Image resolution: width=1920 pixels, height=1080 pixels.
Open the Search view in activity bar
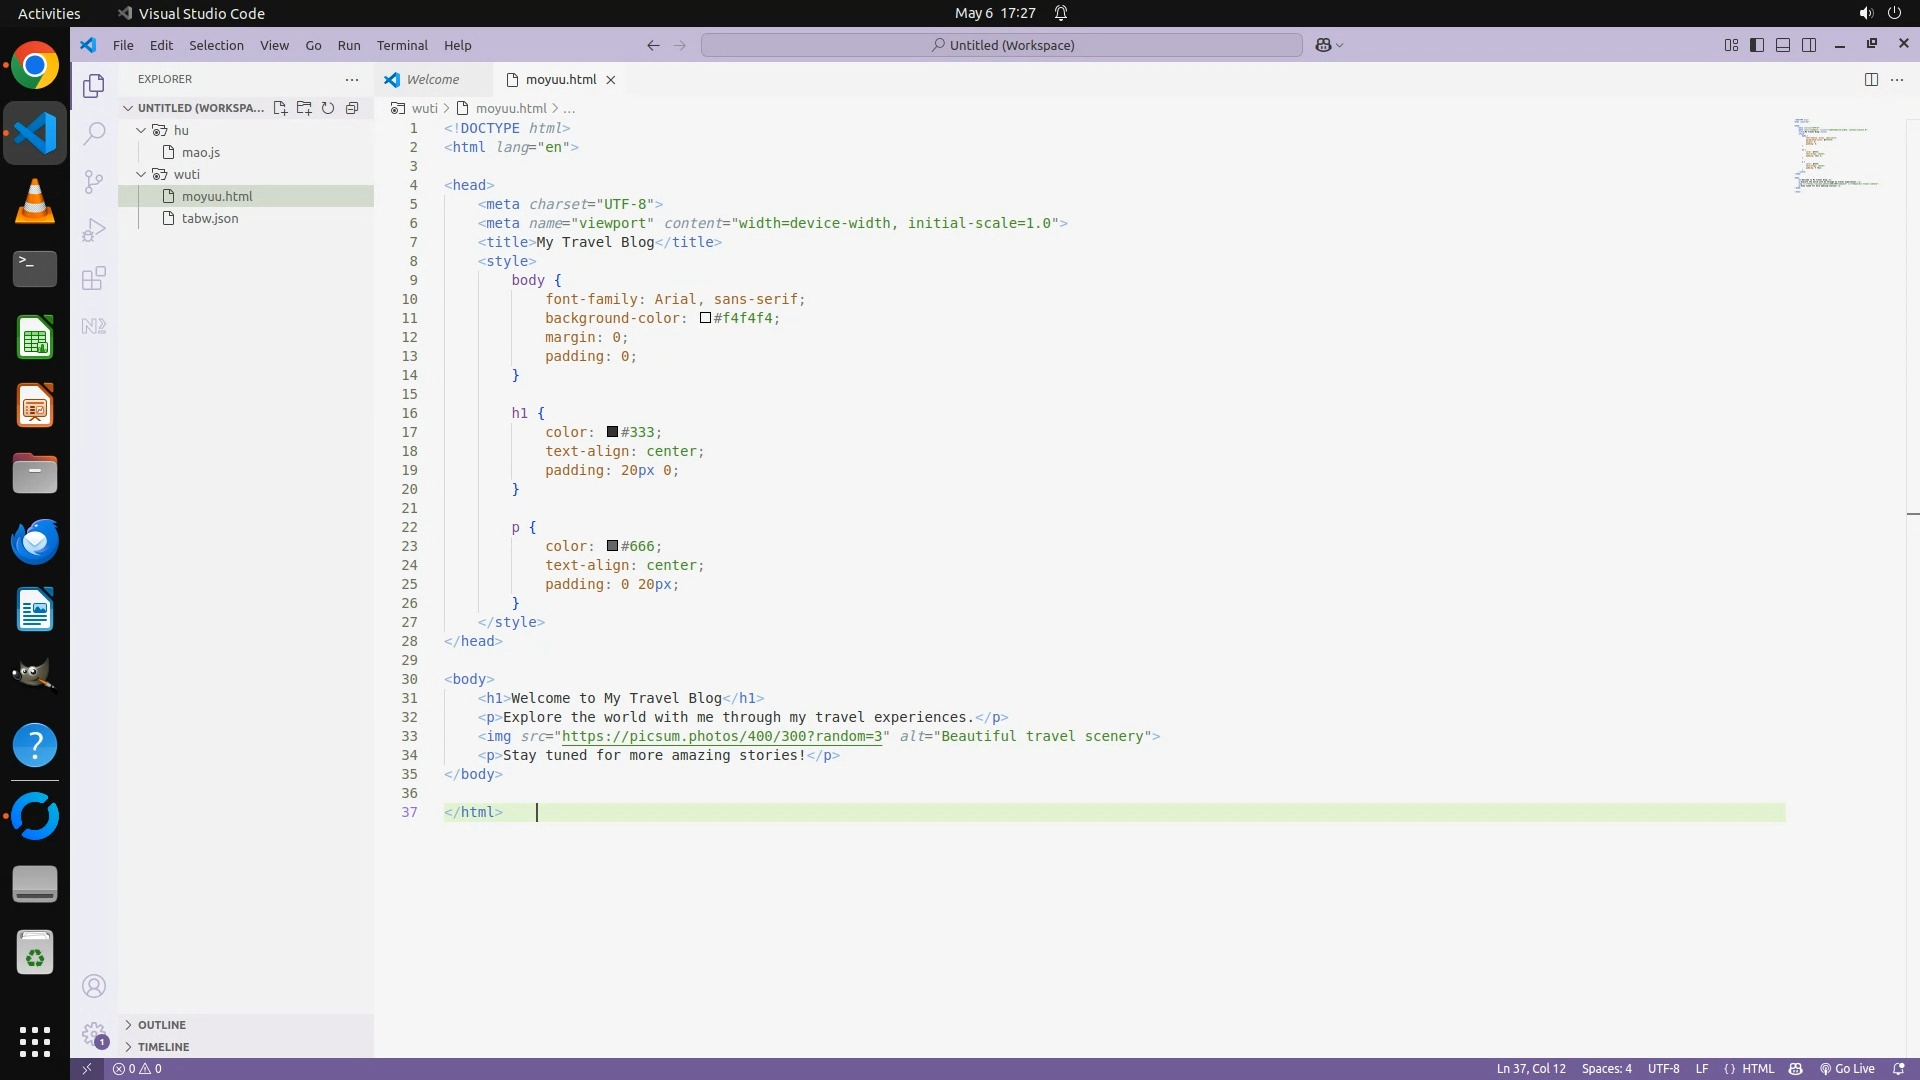point(94,133)
